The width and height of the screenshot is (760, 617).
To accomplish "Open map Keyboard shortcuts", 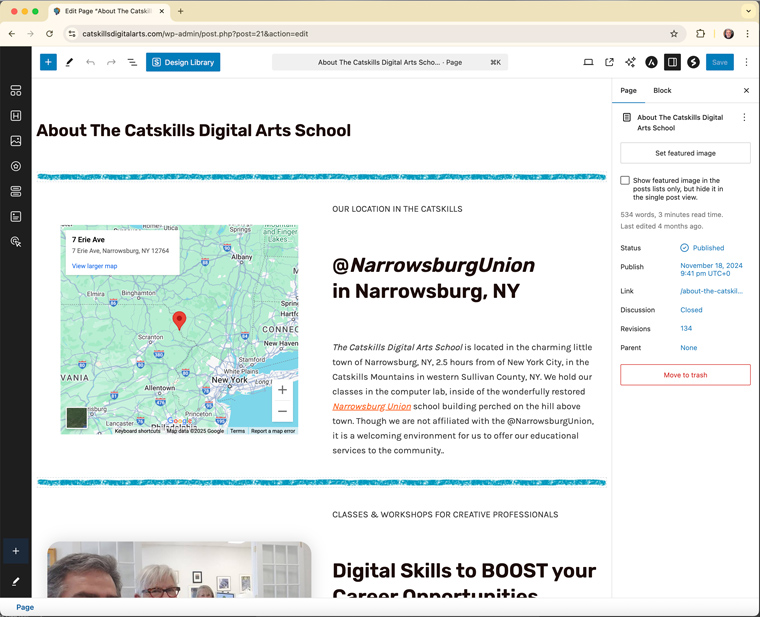I will pos(138,431).
